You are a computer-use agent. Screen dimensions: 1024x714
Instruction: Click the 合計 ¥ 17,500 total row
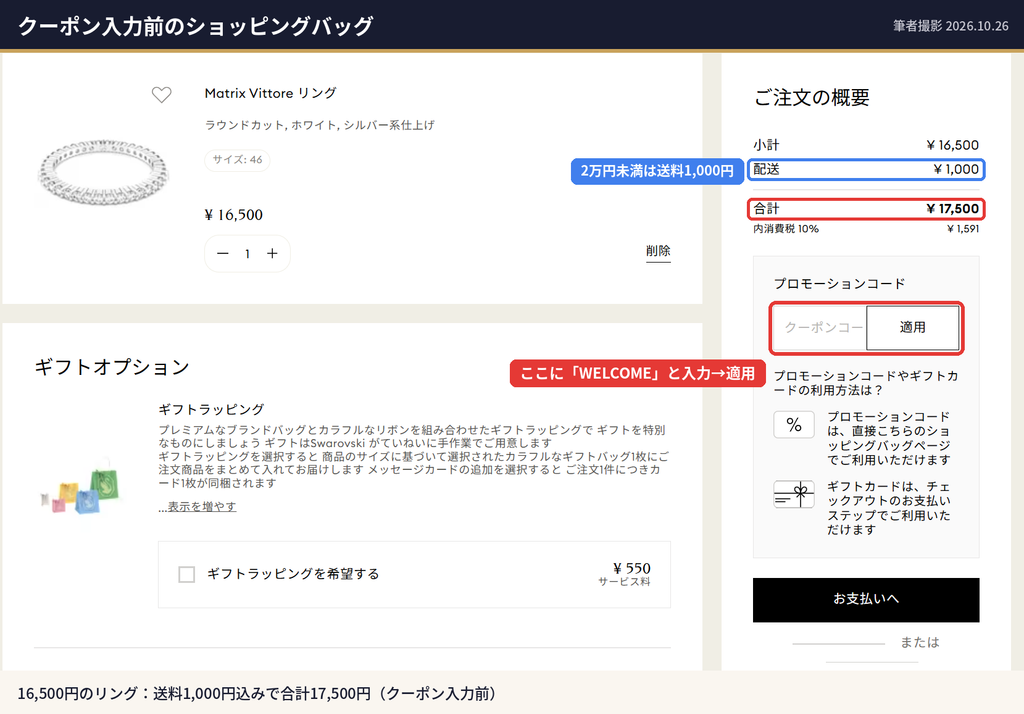pyautogui.click(x=866, y=209)
